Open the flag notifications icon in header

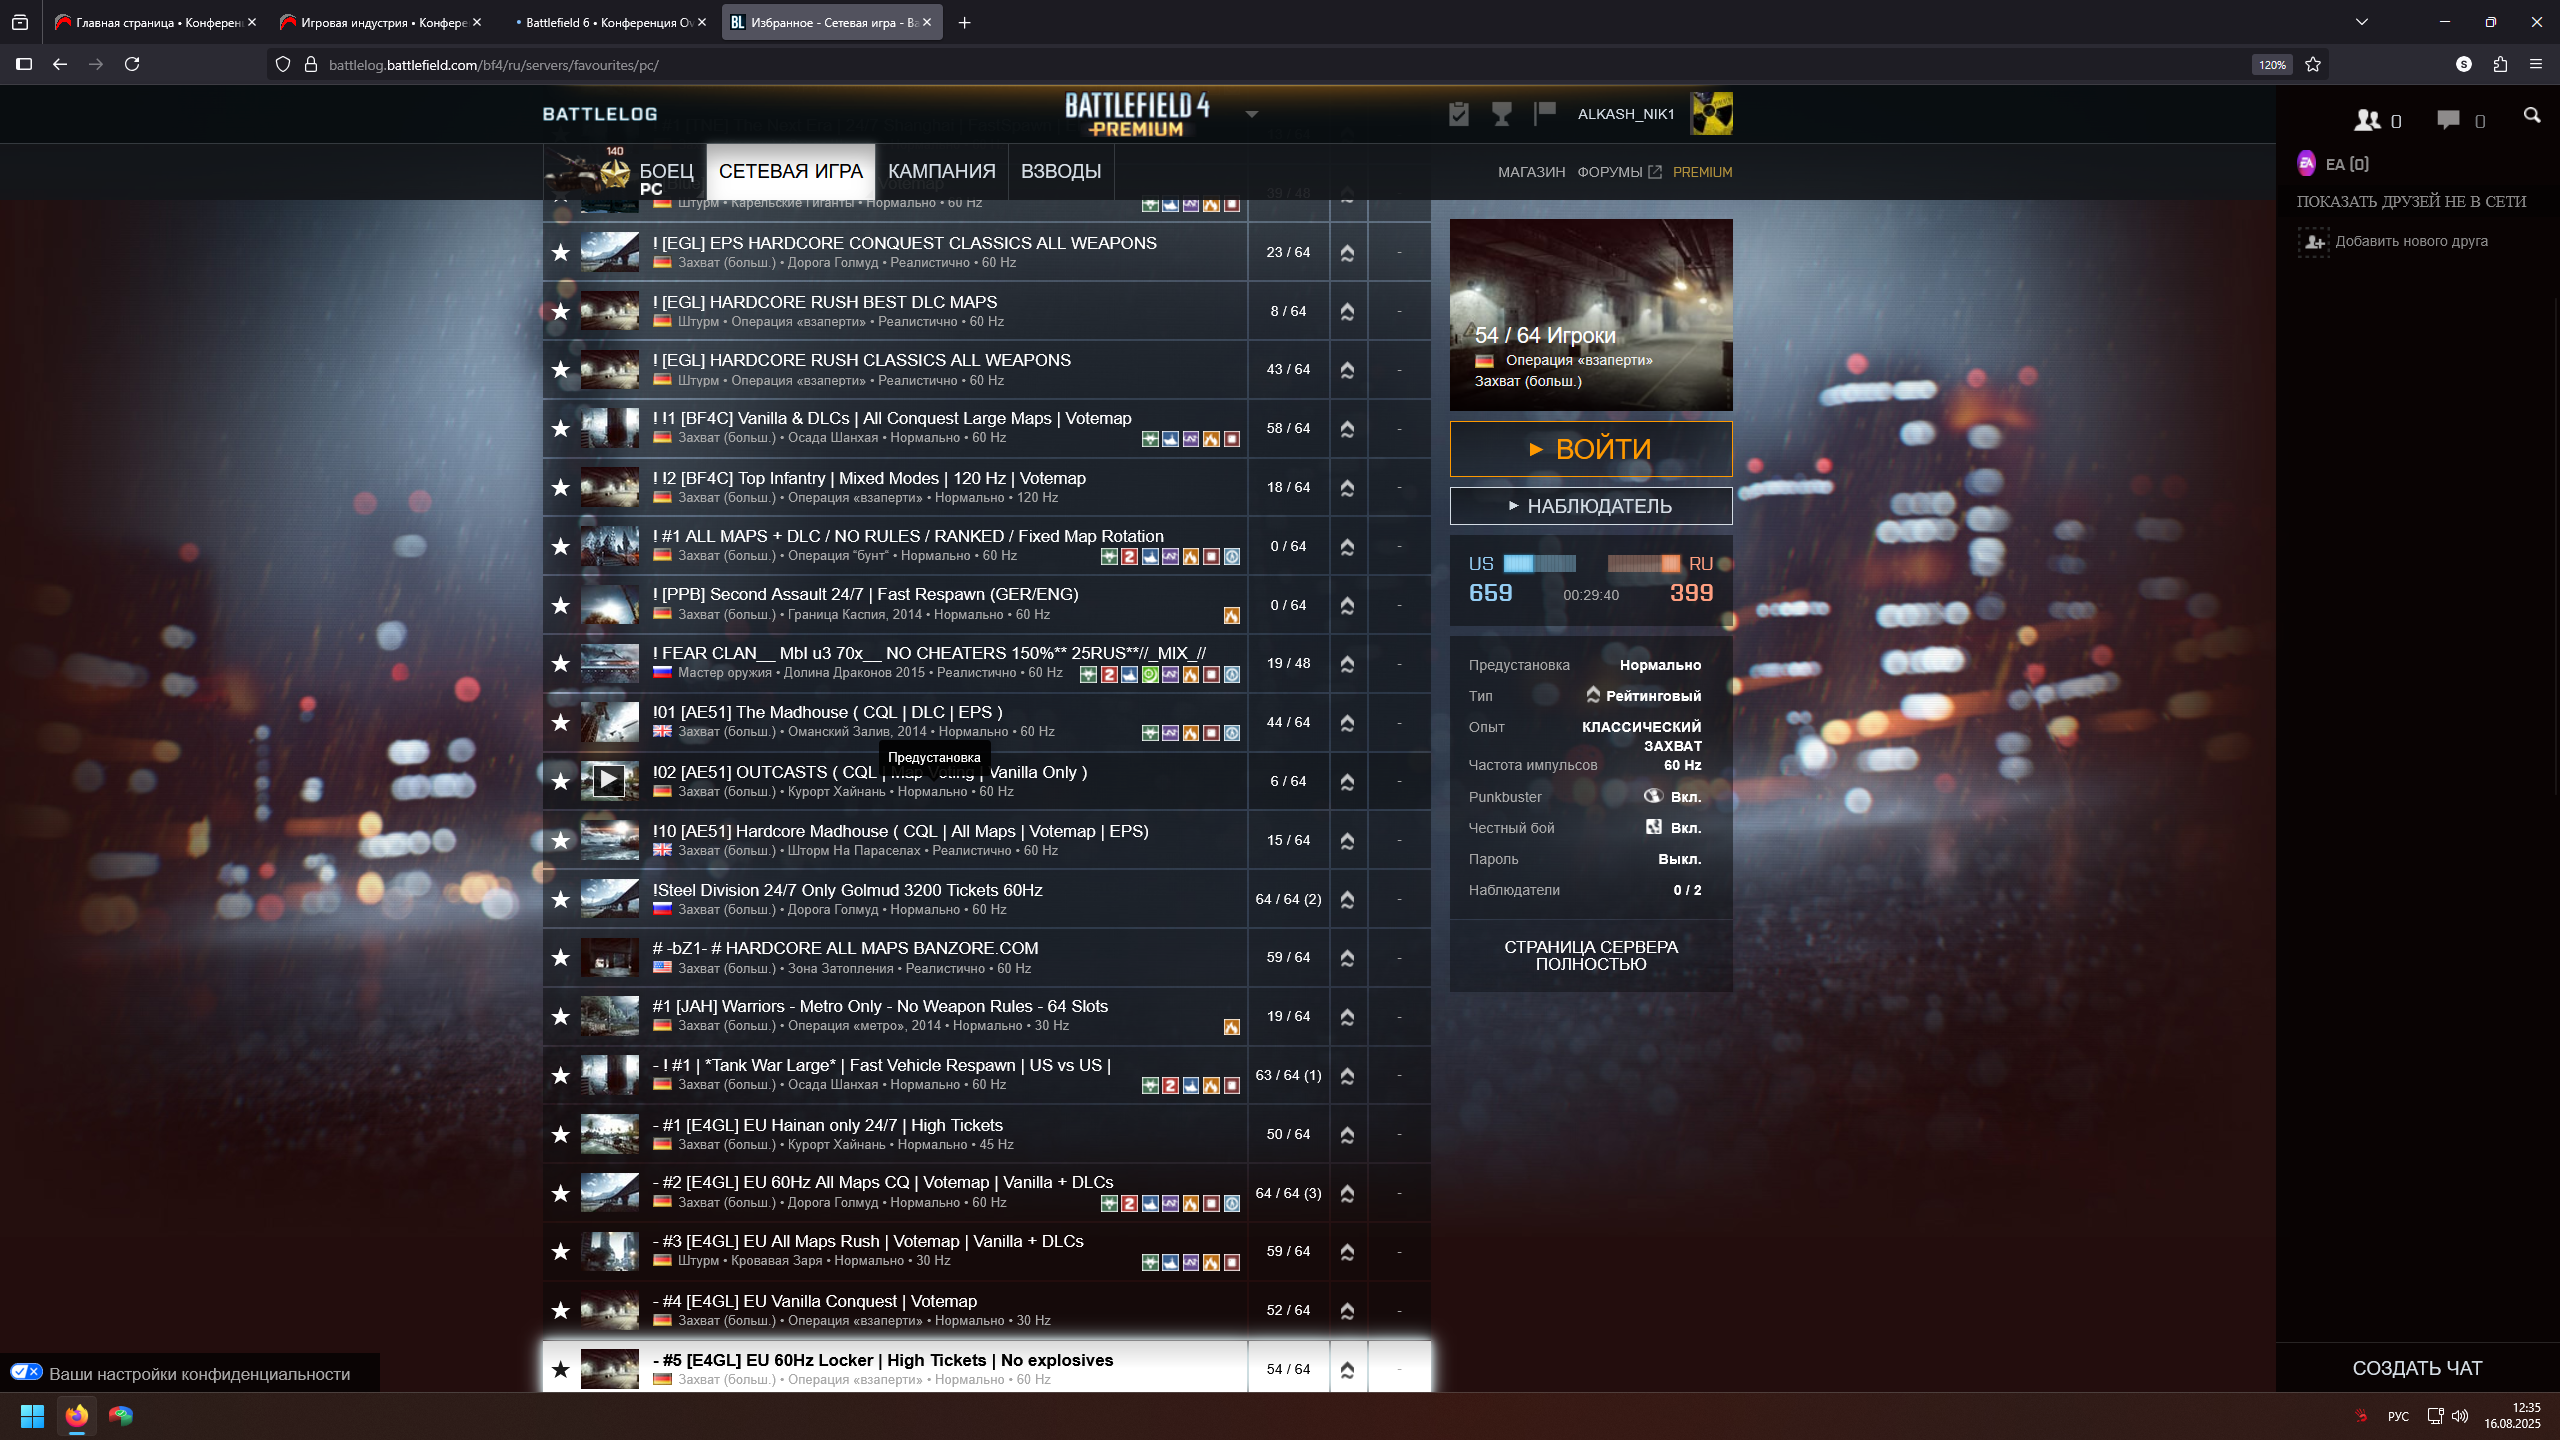[1545, 114]
